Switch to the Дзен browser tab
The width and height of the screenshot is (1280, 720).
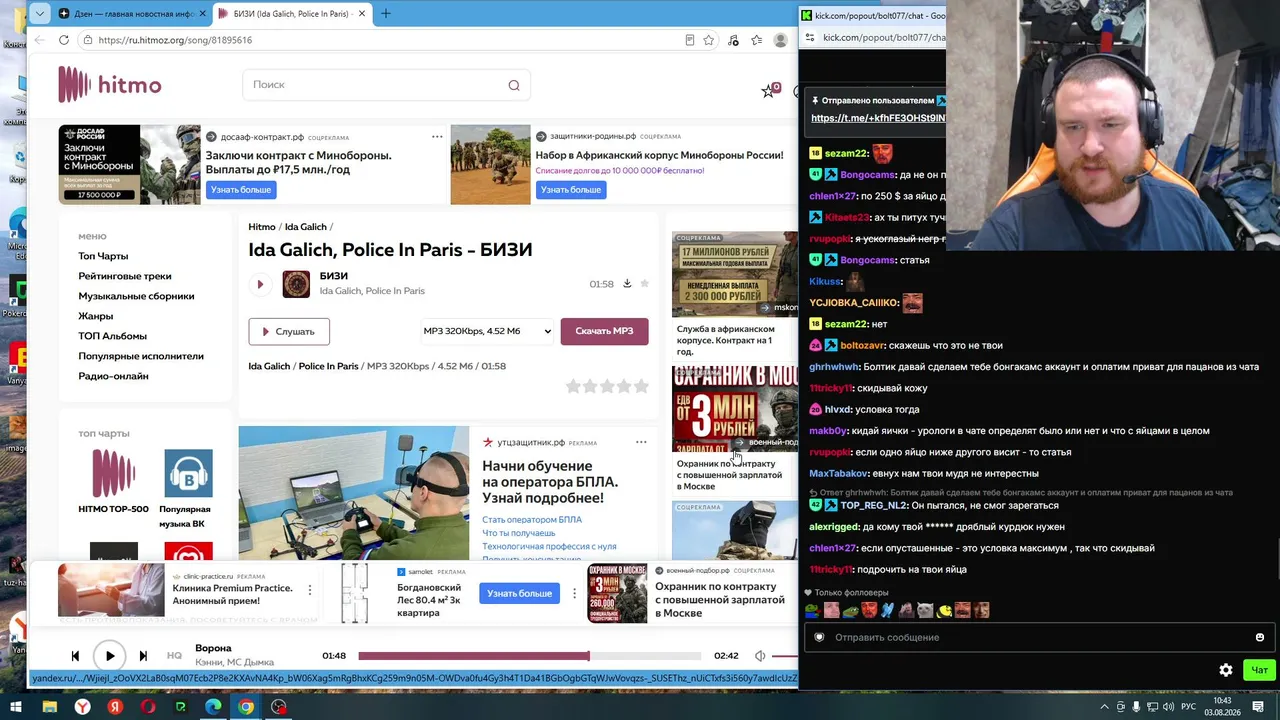point(130,14)
